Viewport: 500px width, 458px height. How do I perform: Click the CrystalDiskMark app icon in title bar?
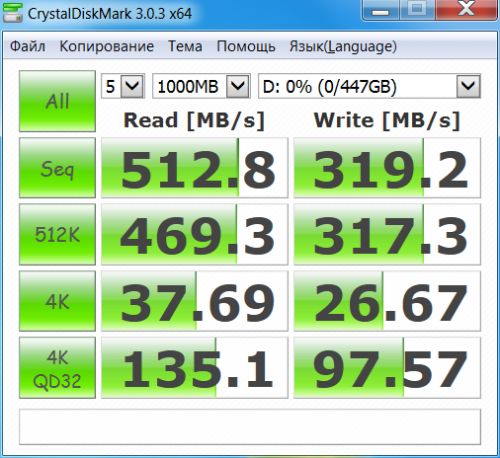(x=12, y=13)
